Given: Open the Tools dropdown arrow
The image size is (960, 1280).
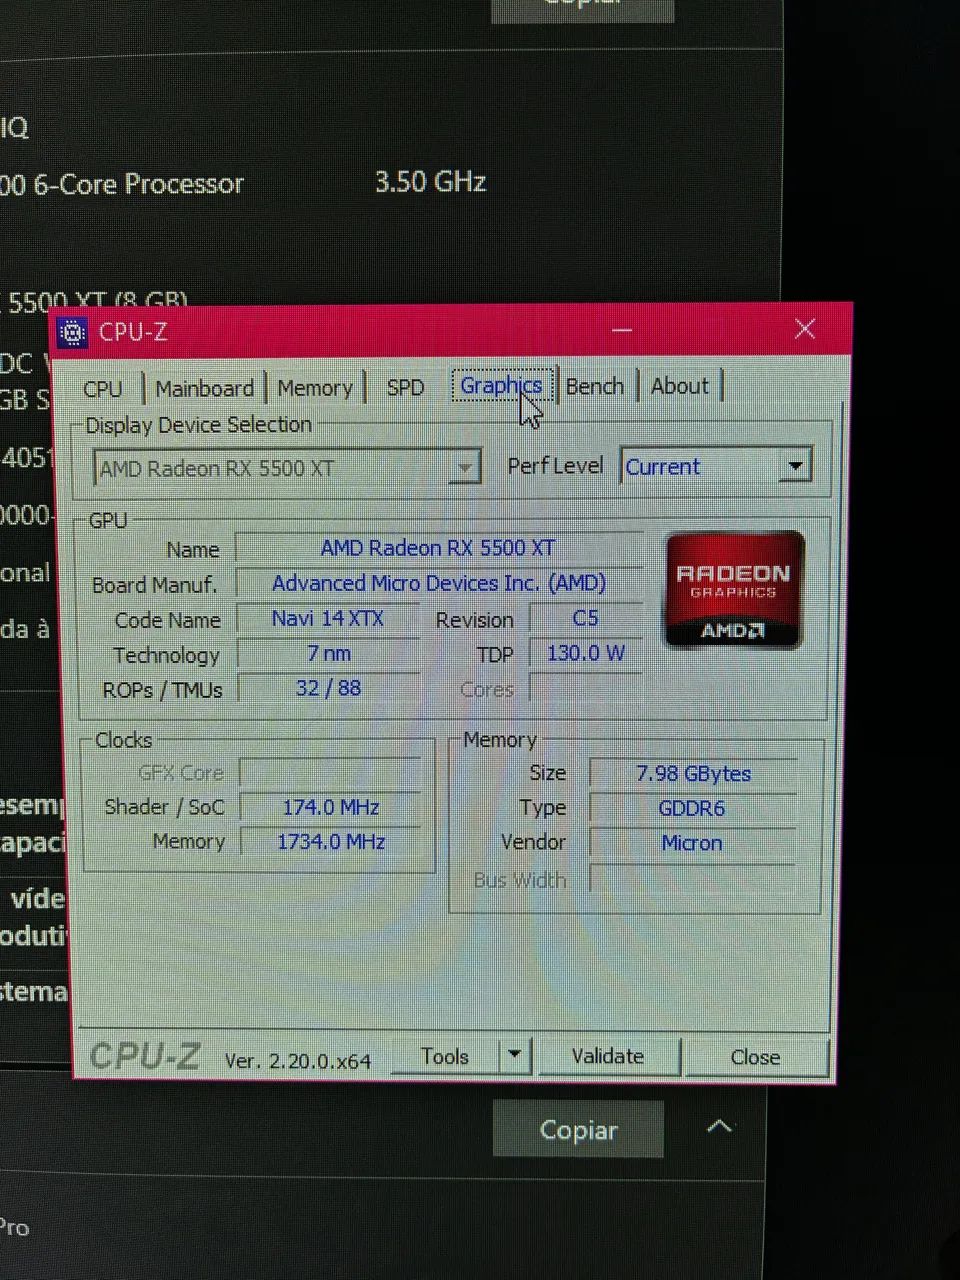Looking at the screenshot, I should (514, 1054).
